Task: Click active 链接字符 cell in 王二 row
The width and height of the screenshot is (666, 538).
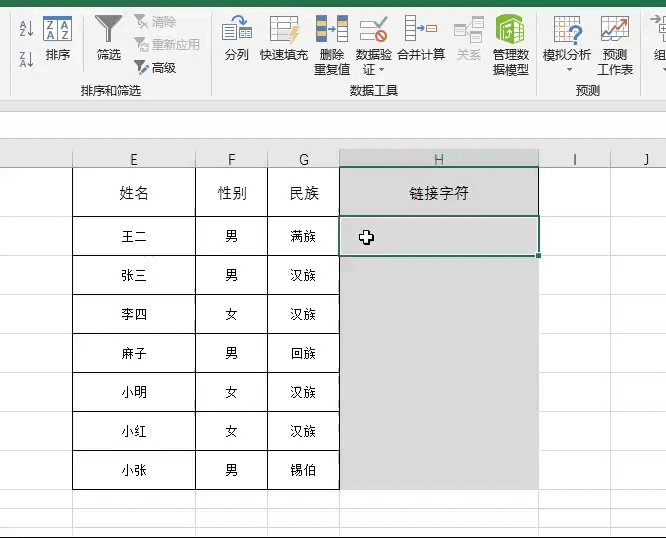Action: pyautogui.click(x=439, y=236)
